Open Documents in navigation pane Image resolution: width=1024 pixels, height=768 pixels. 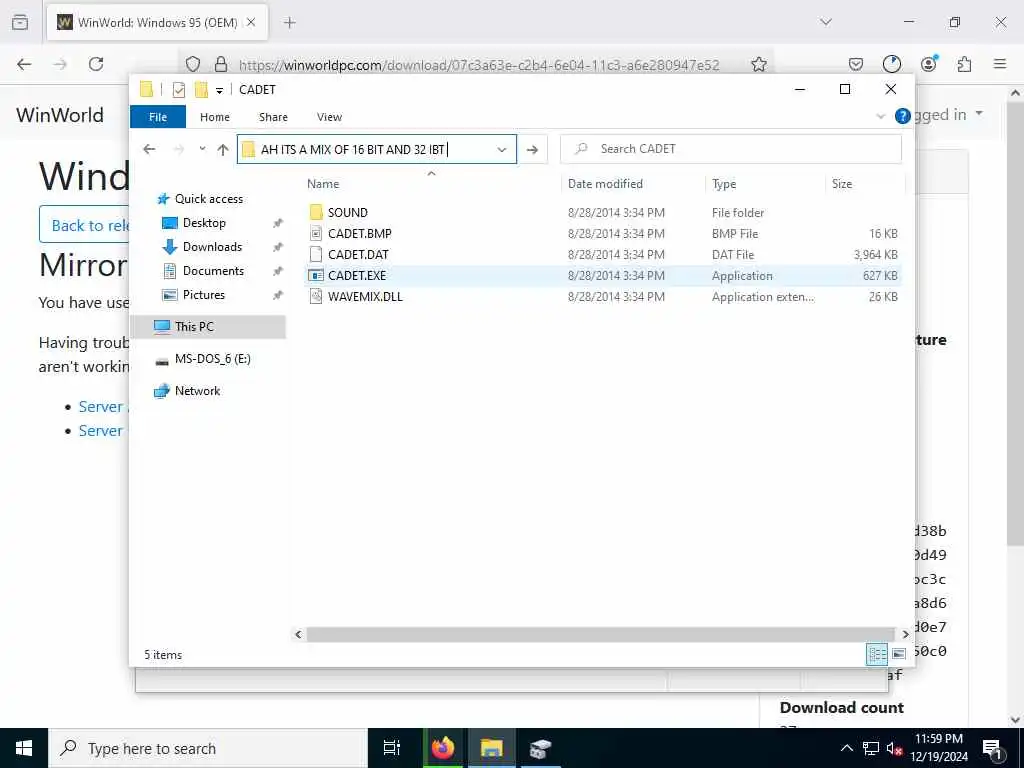[x=213, y=270]
